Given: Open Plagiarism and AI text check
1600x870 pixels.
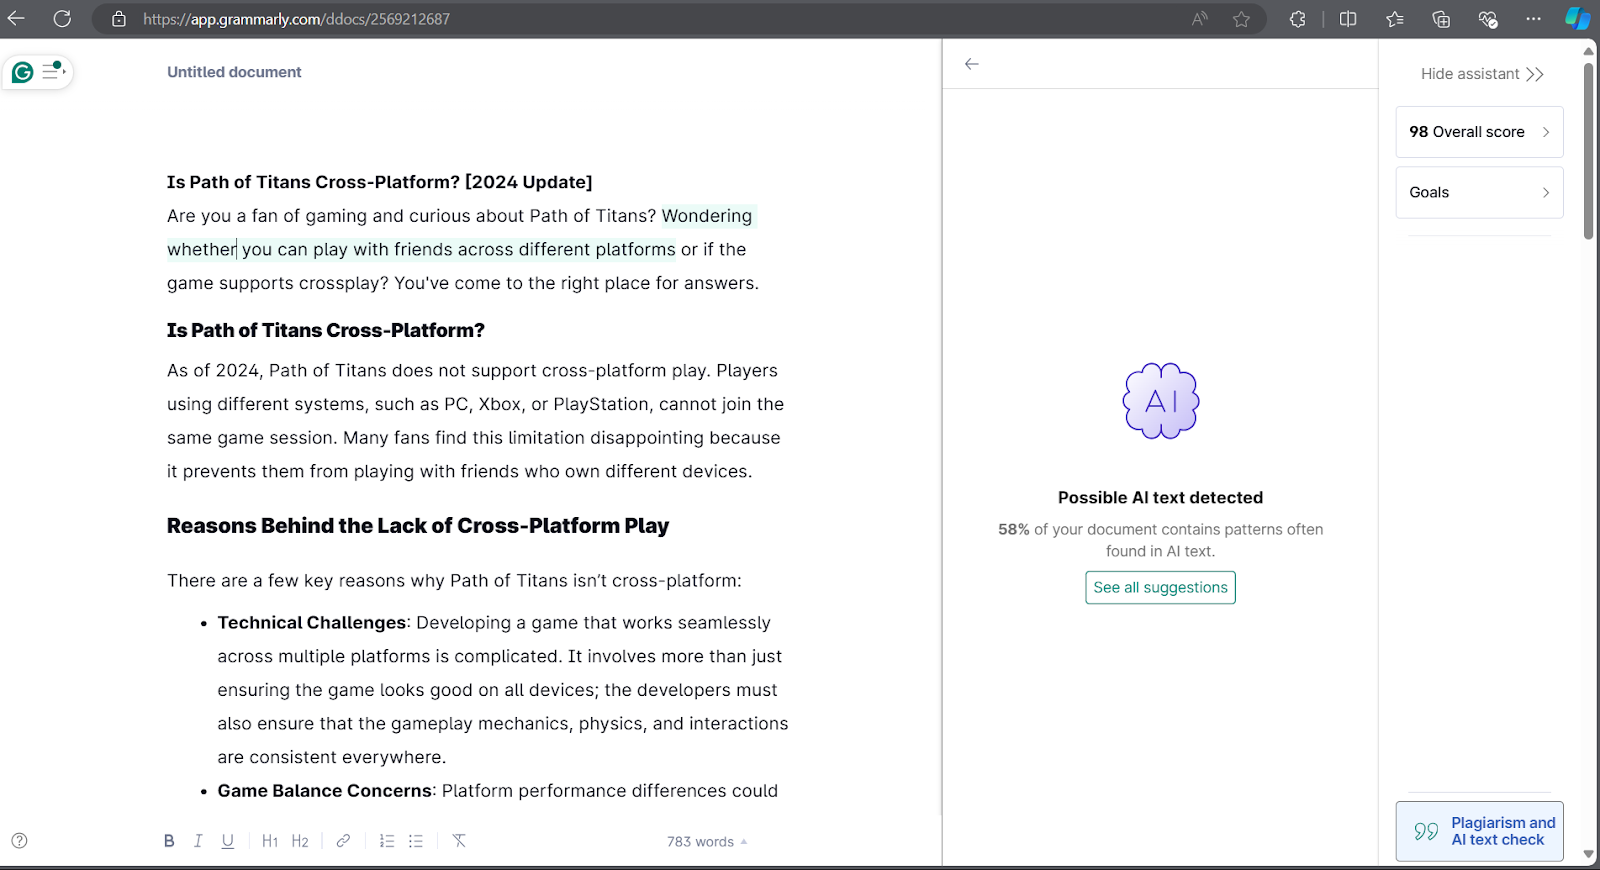Looking at the screenshot, I should coord(1479,831).
